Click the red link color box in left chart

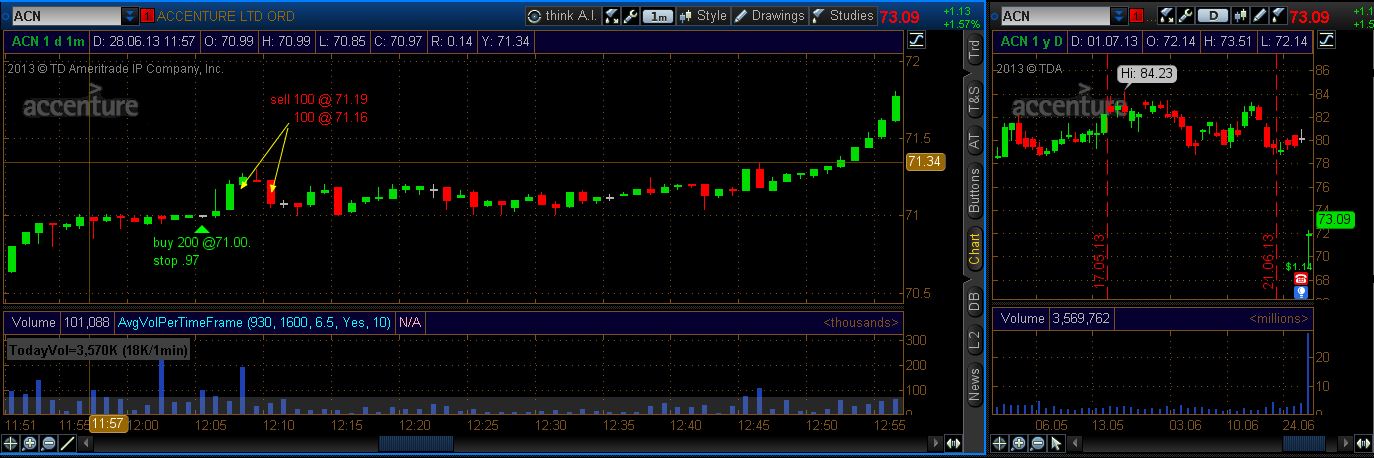click(148, 16)
